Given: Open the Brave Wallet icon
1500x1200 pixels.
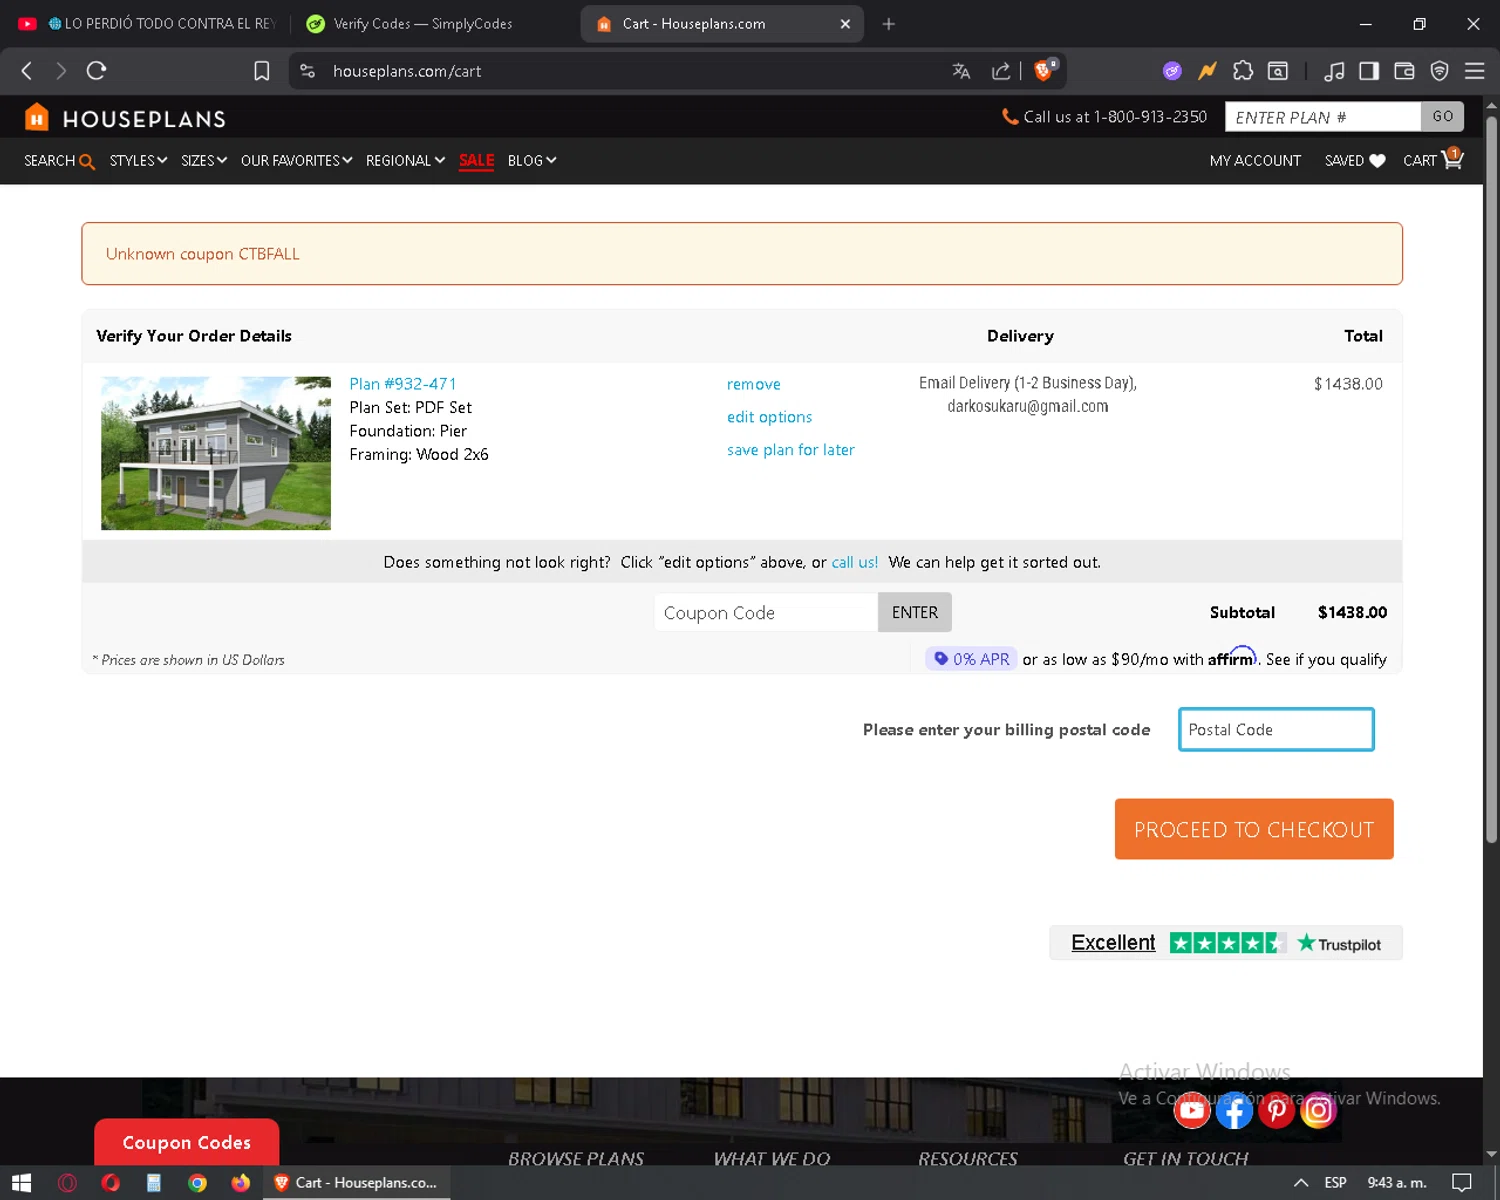Looking at the screenshot, I should 1404,71.
